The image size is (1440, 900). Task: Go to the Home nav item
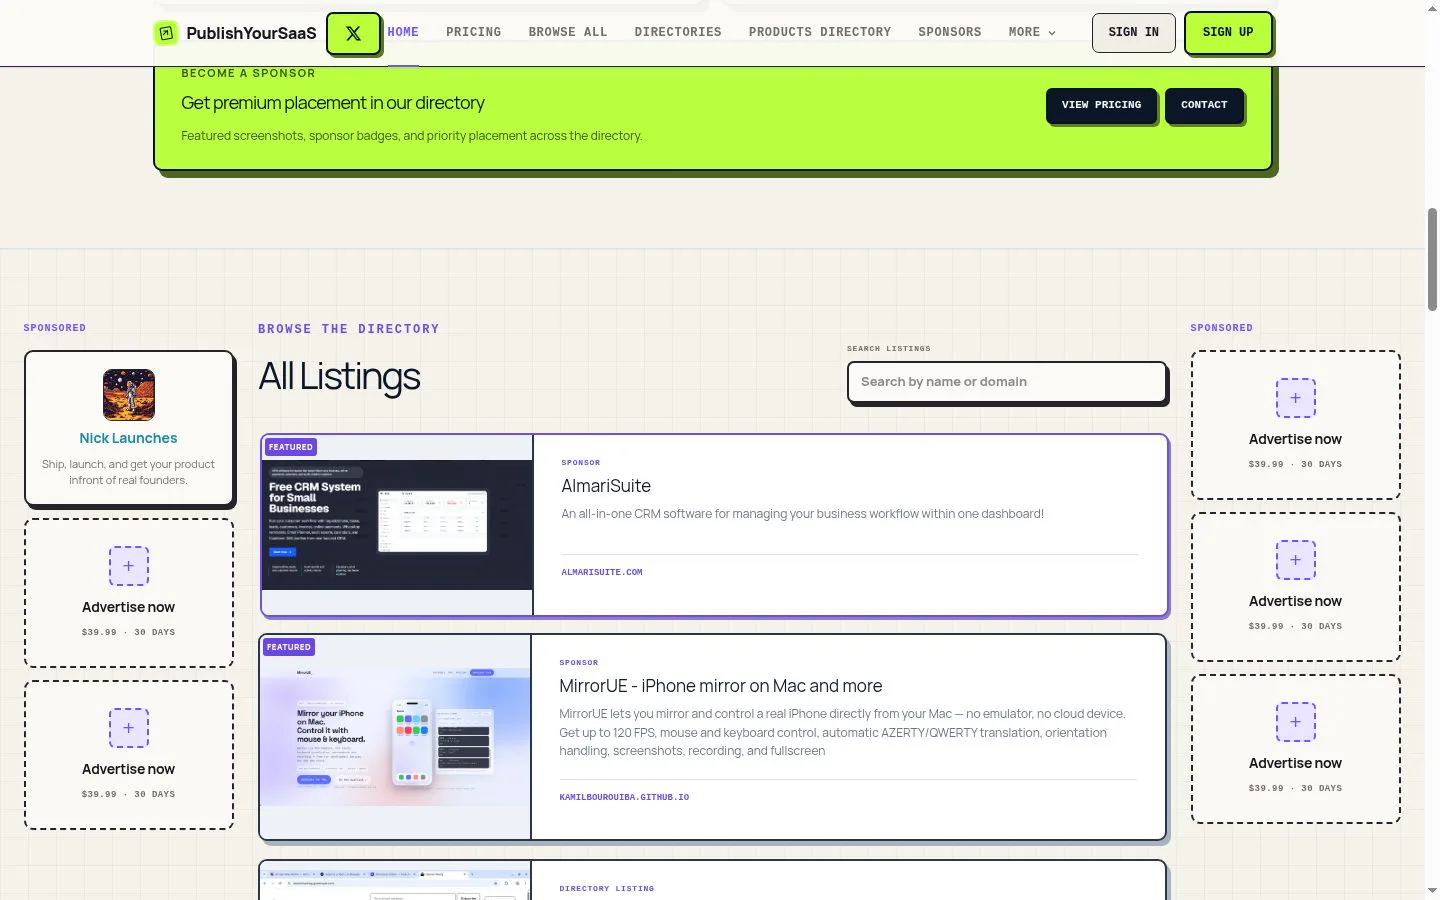pyautogui.click(x=403, y=32)
